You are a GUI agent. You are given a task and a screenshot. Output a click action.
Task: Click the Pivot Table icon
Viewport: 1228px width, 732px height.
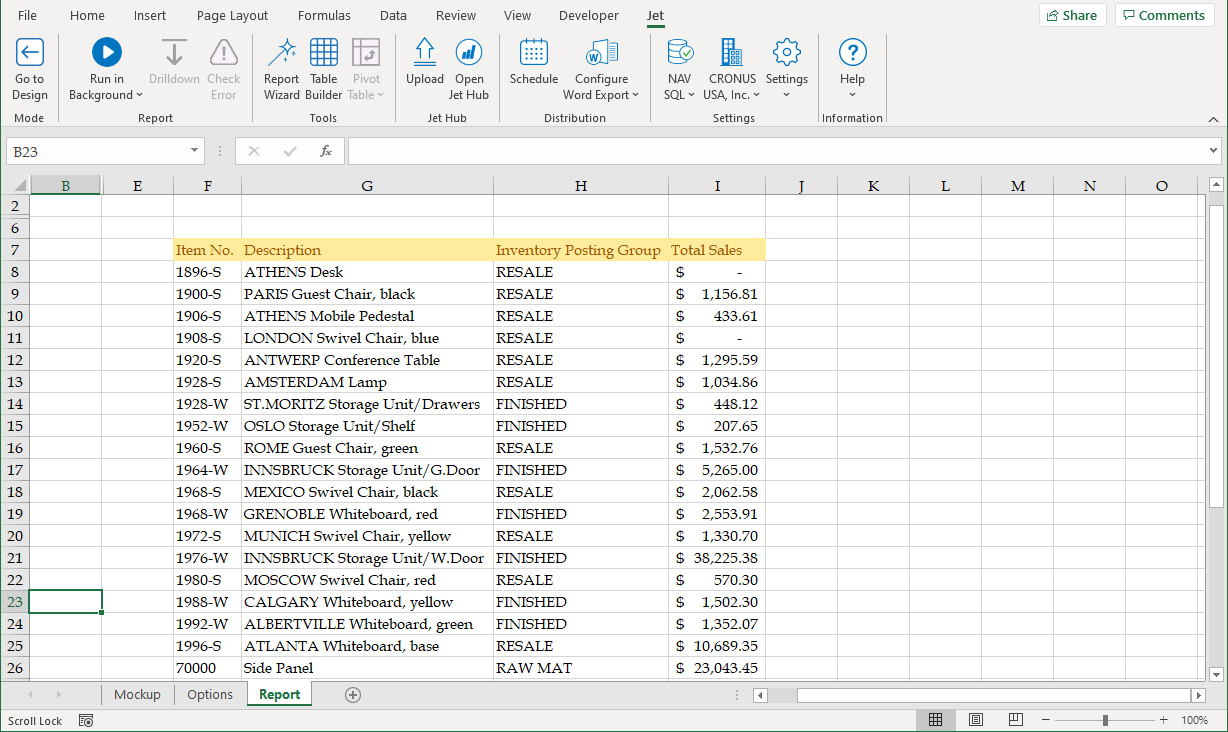click(366, 52)
